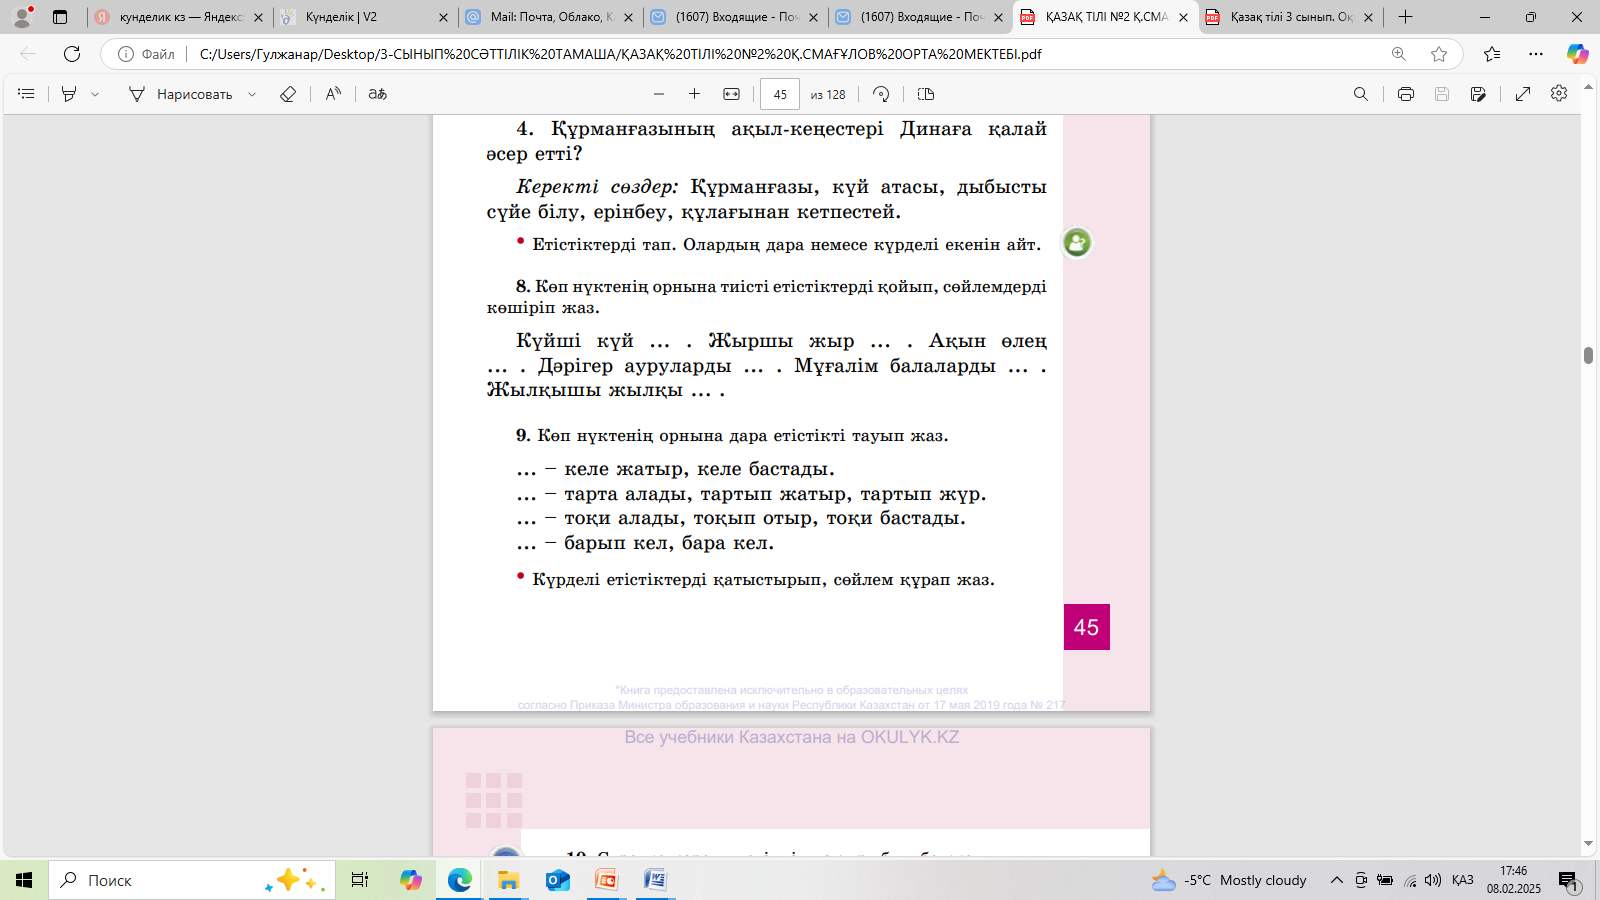1600x900 pixels.
Task: Open the favorites list
Action: [x=1492, y=54]
